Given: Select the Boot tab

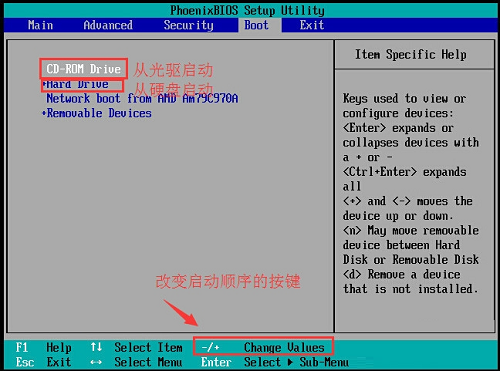Looking at the screenshot, I should pos(256,25).
